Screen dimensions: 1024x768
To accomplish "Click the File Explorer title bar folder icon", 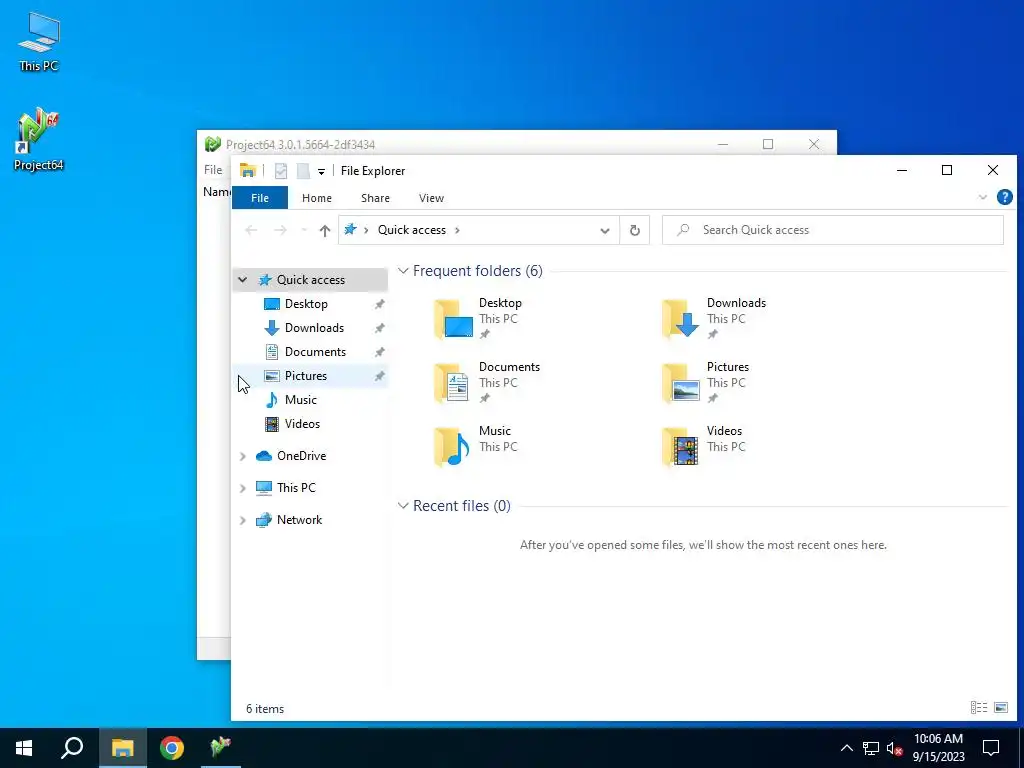I will point(248,170).
